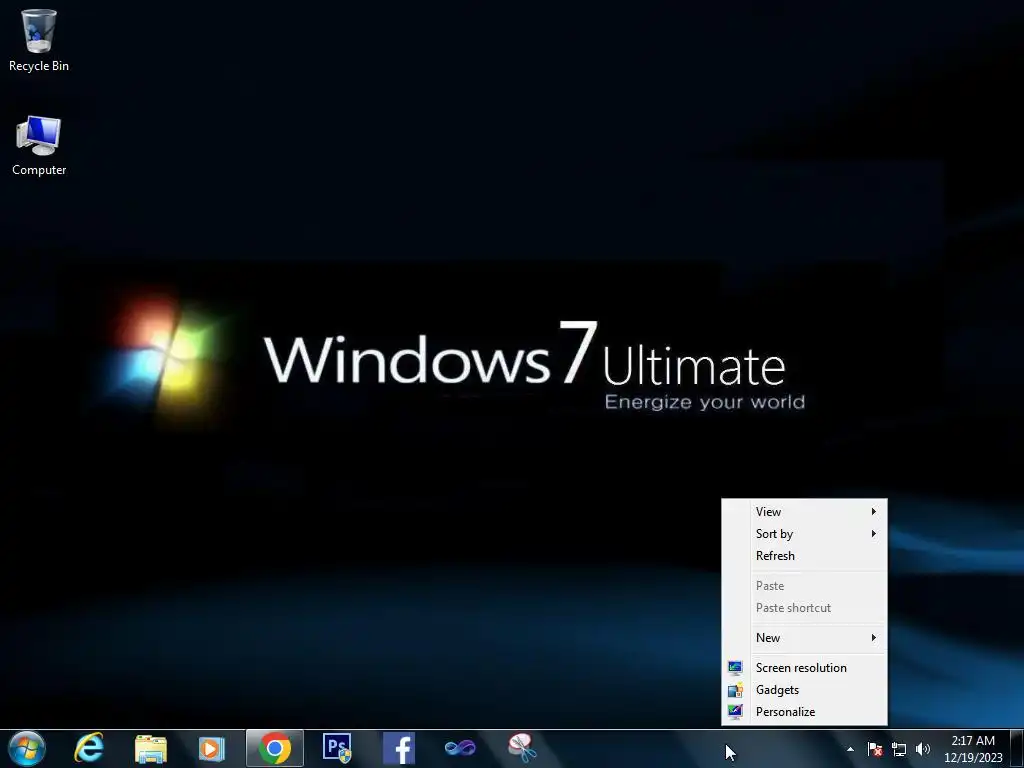Open the Windows Start orb
The width and height of the screenshot is (1024, 768).
[26, 748]
